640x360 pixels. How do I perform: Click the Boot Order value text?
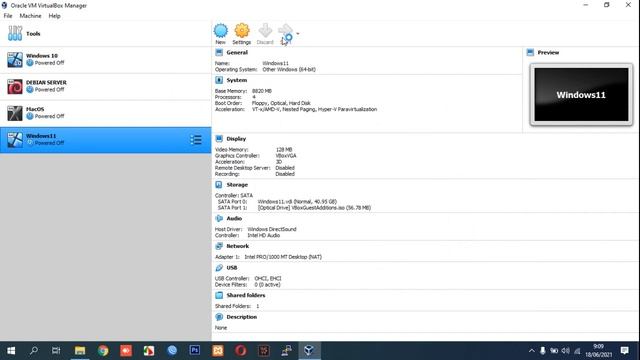tap(281, 103)
